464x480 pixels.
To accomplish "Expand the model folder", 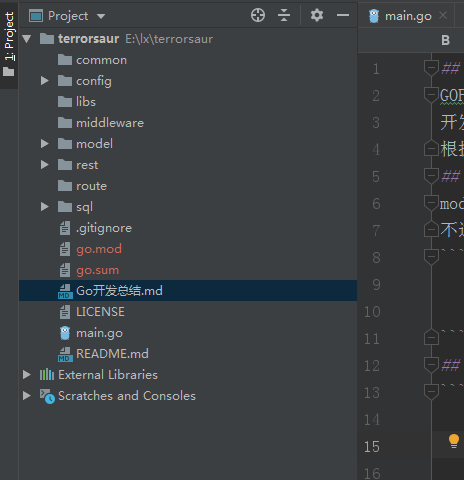I will coord(45,144).
